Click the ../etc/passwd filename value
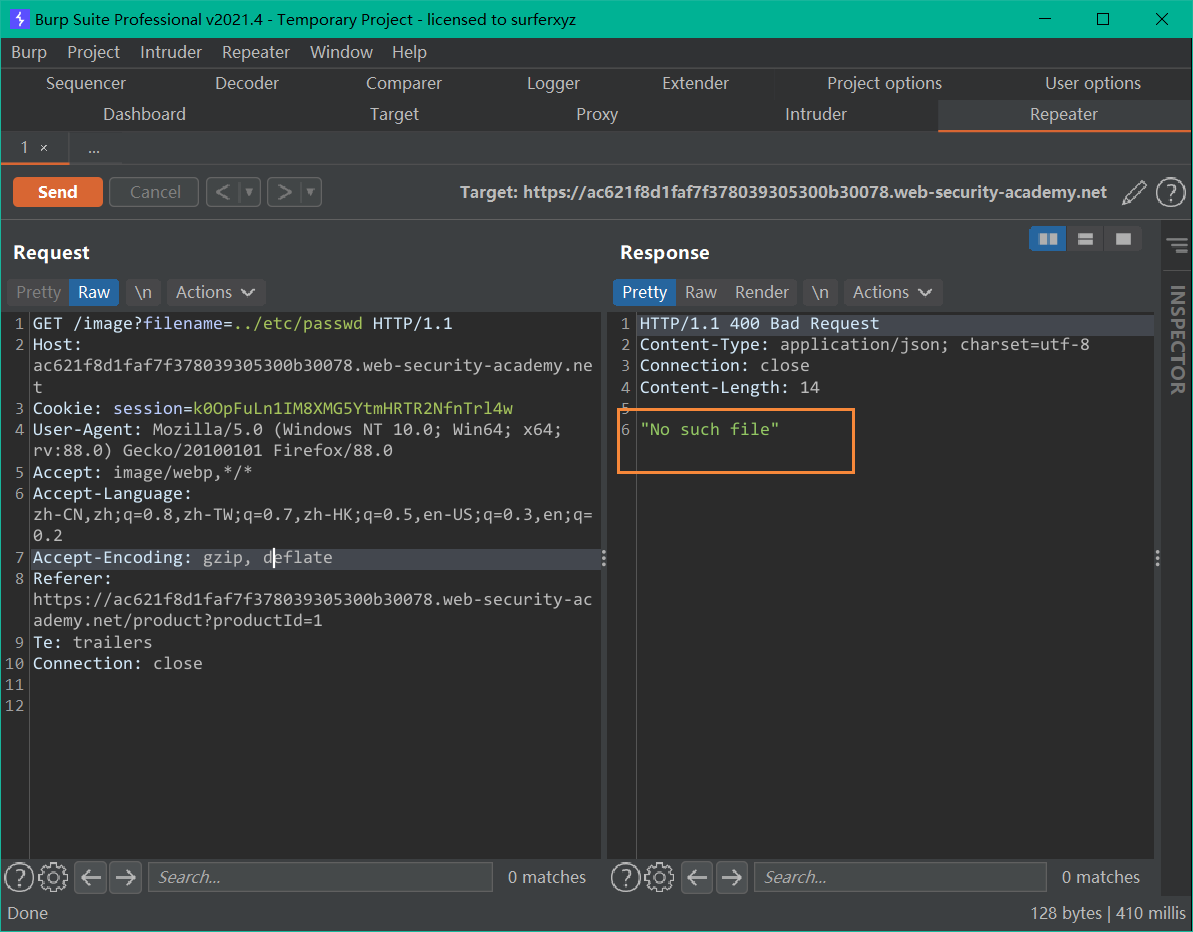 point(300,324)
